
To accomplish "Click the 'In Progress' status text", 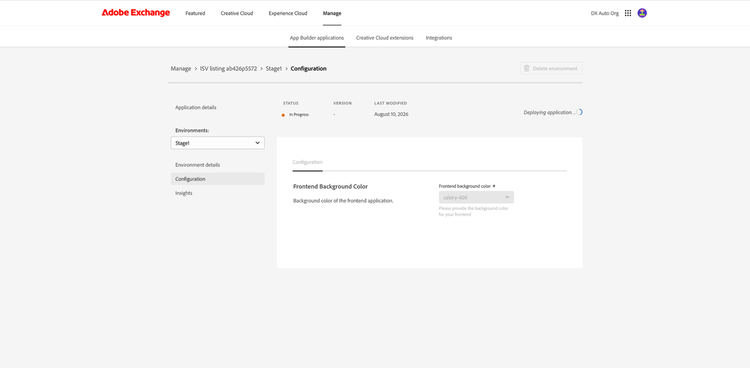I will click(299, 115).
